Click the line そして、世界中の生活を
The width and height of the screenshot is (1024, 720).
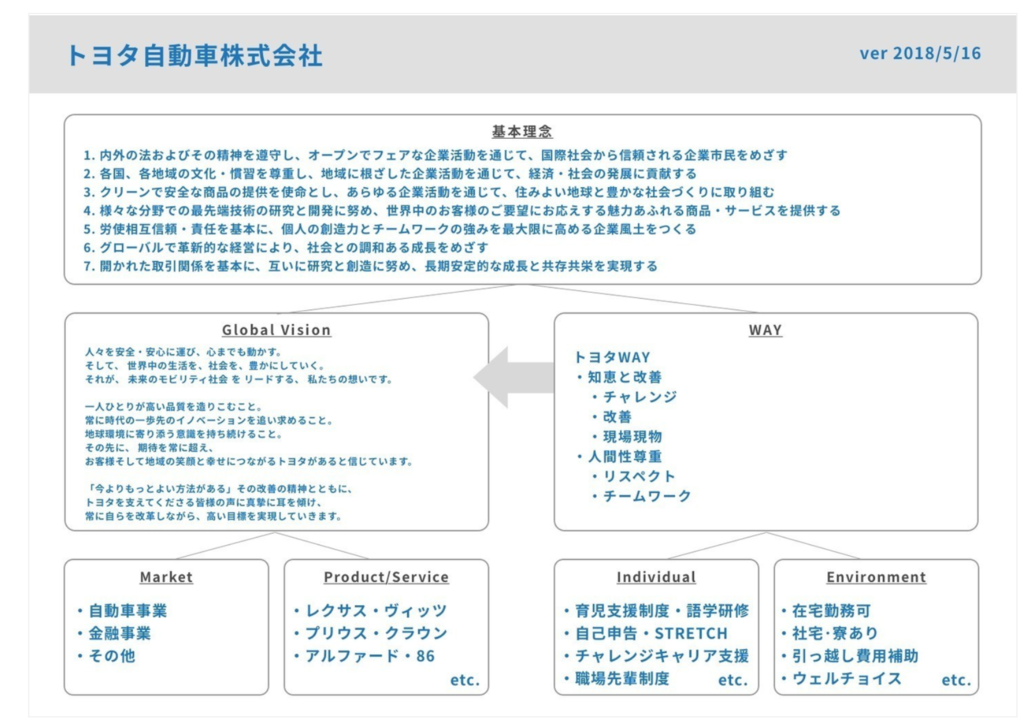[204, 365]
